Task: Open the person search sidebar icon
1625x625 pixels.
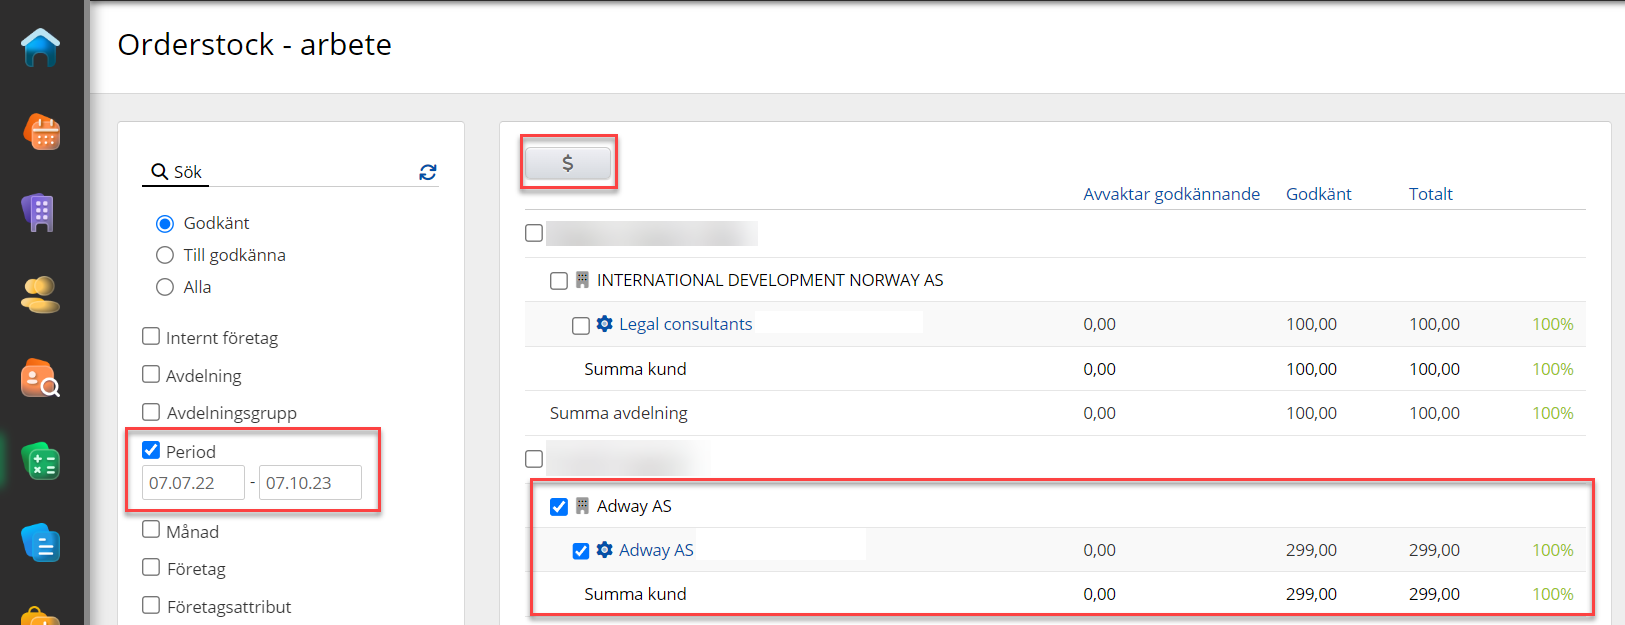Action: coord(41,378)
